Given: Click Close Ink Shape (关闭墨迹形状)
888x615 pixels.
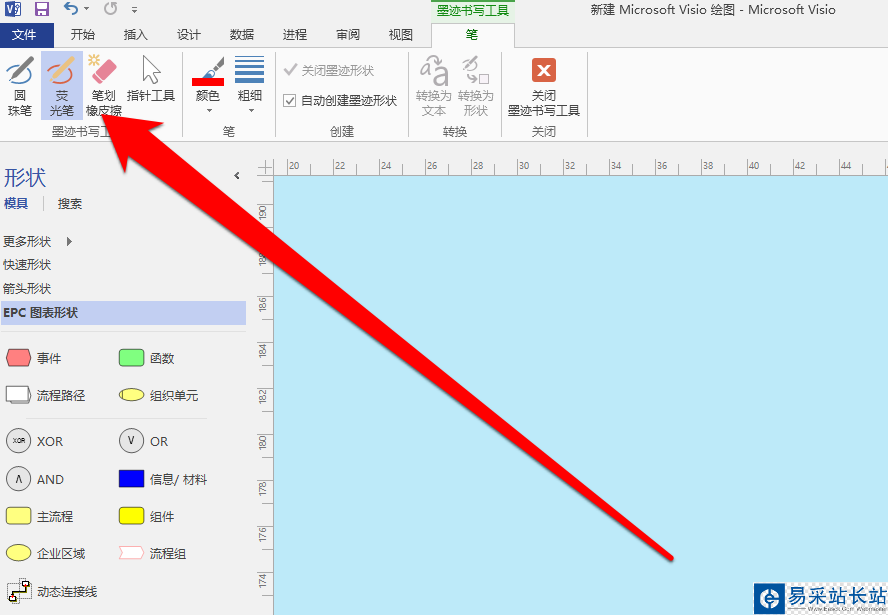Looking at the screenshot, I should [329, 70].
